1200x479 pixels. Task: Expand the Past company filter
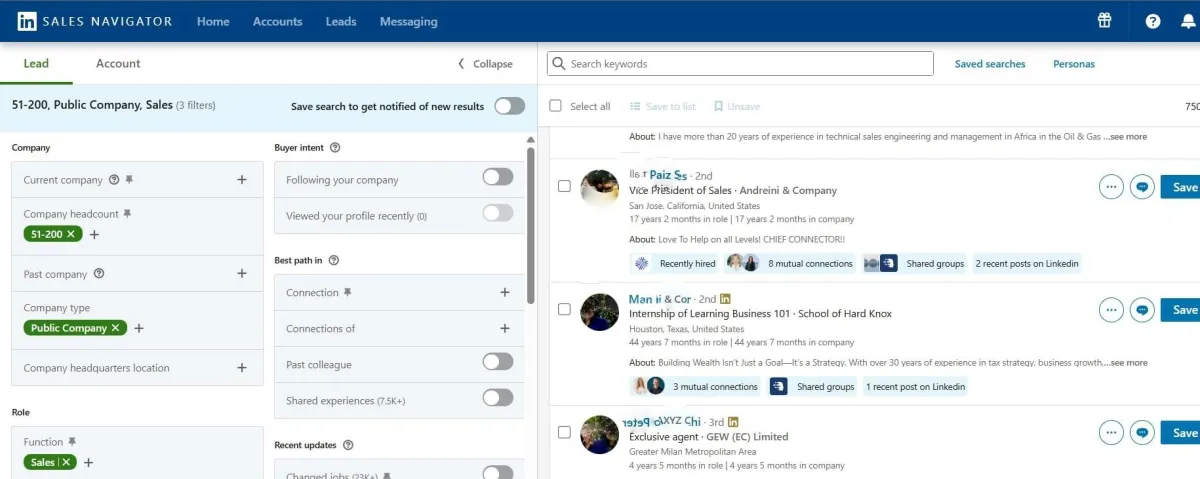coord(242,274)
